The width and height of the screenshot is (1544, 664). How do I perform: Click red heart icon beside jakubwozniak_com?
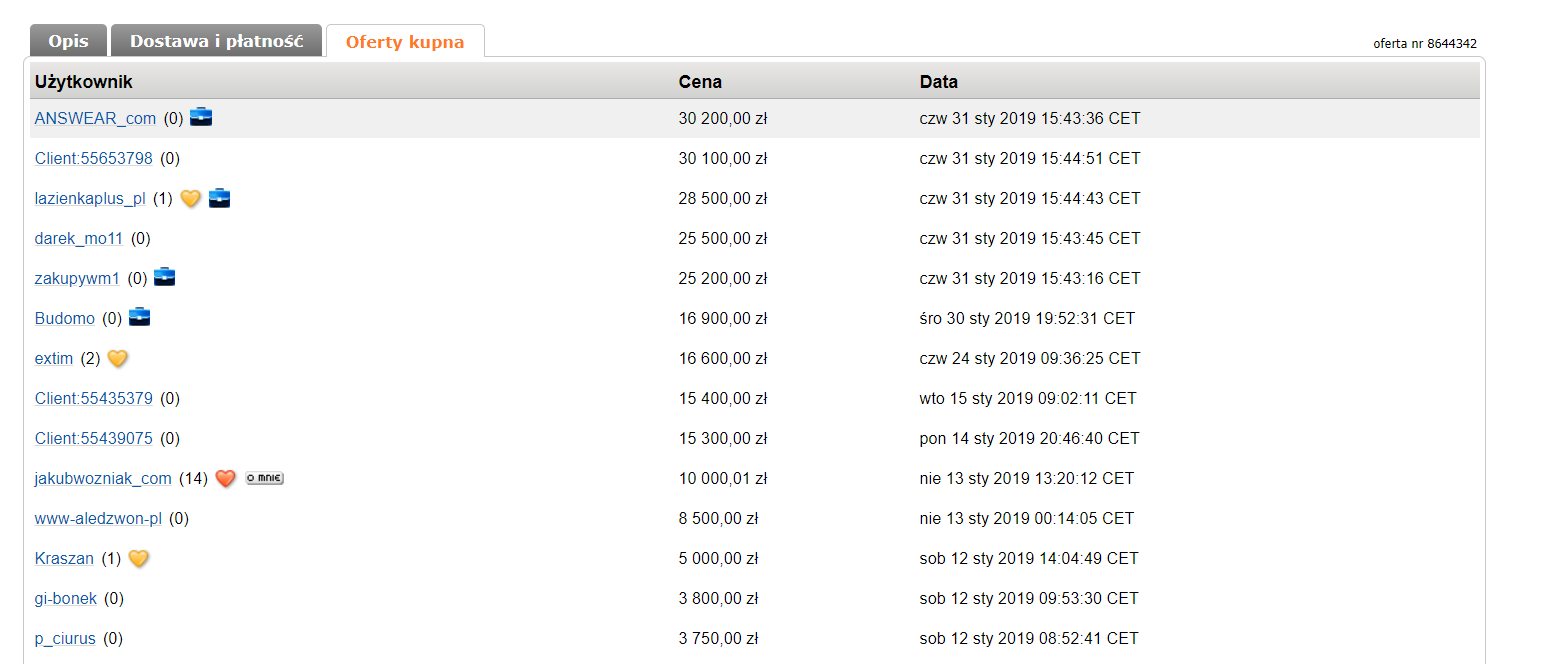pos(225,478)
